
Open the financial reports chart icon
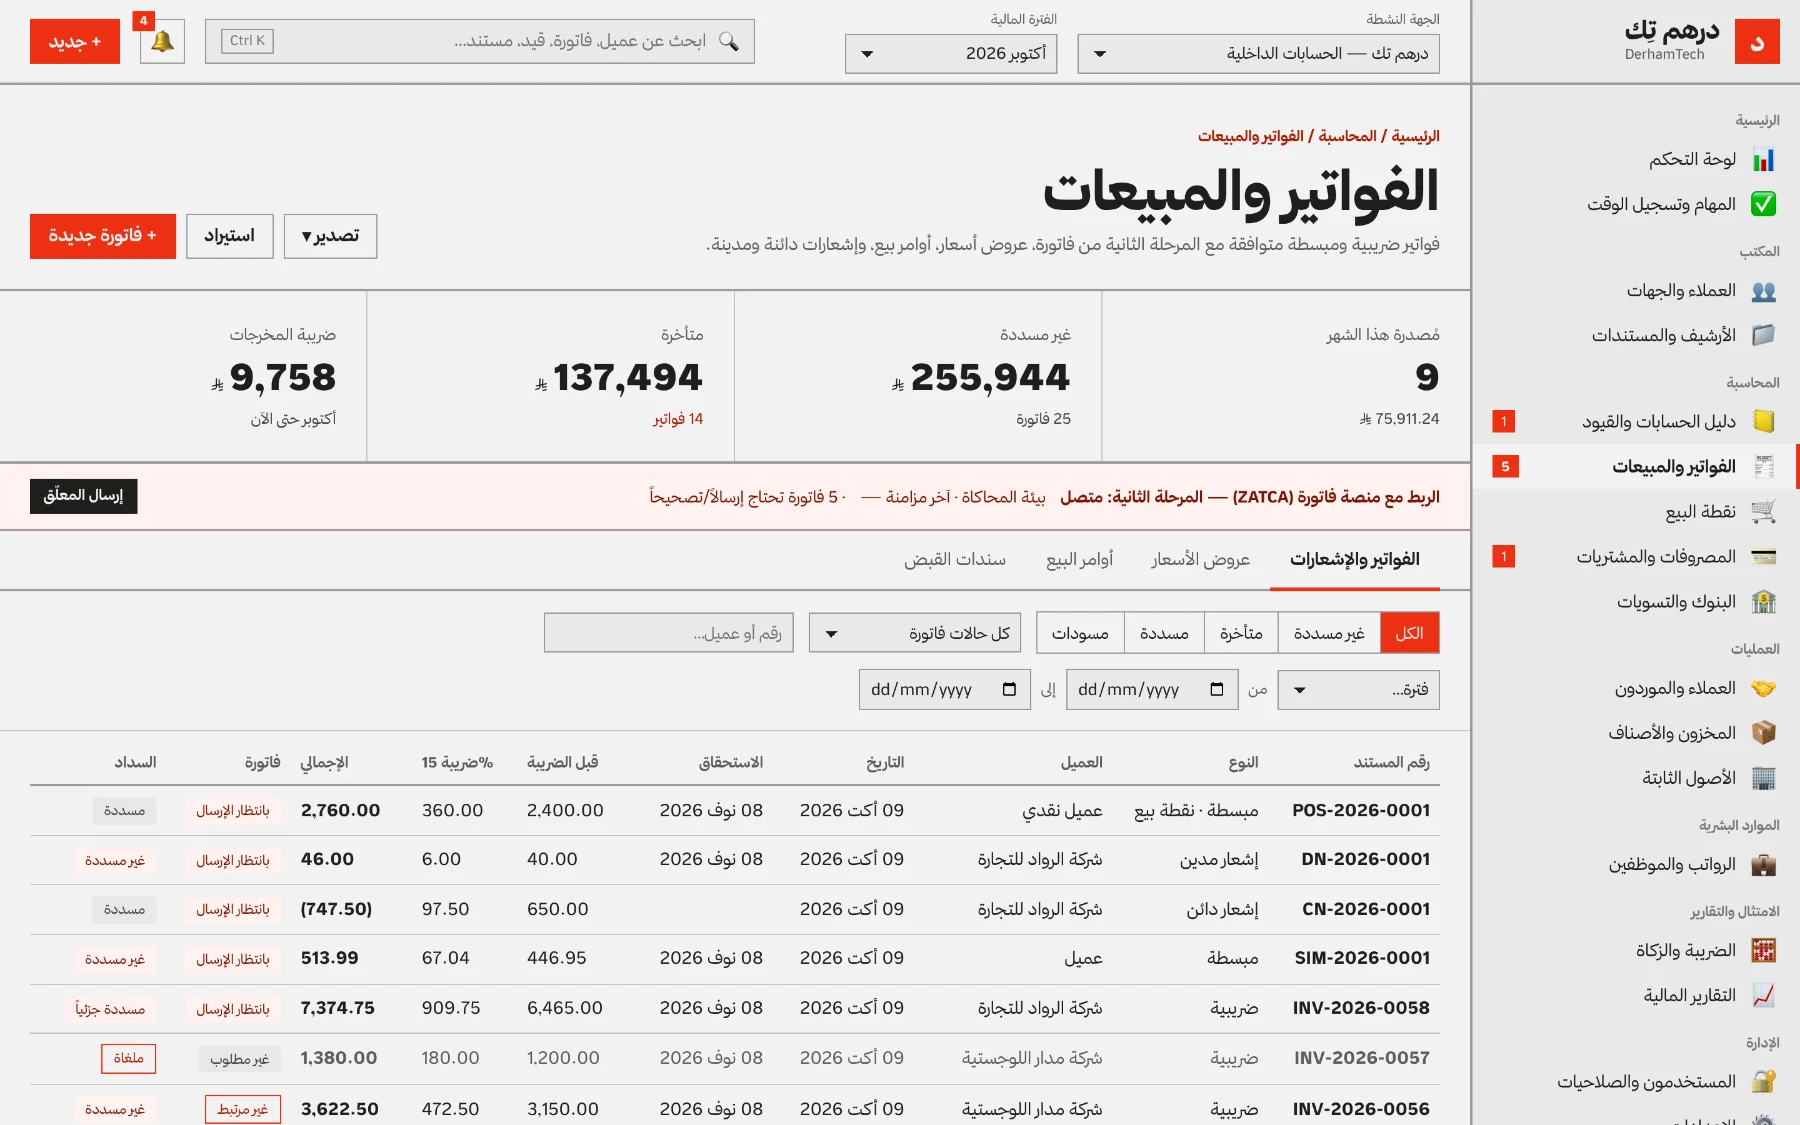pyautogui.click(x=1763, y=996)
